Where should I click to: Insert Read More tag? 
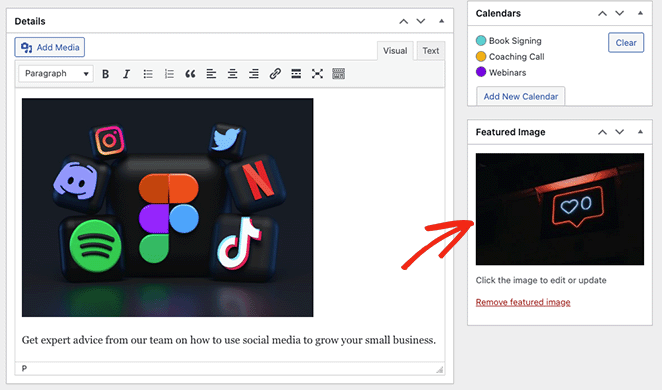(x=296, y=74)
